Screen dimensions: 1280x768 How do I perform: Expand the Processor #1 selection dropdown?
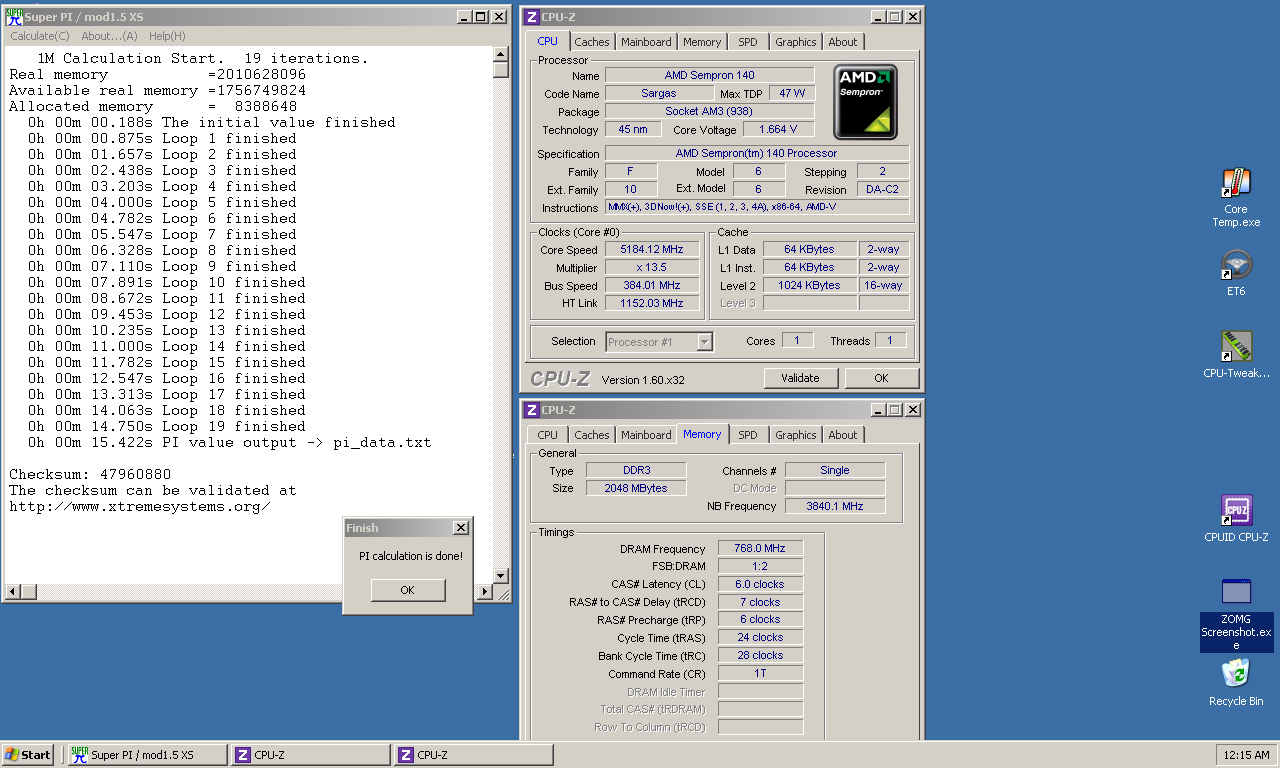tap(705, 342)
